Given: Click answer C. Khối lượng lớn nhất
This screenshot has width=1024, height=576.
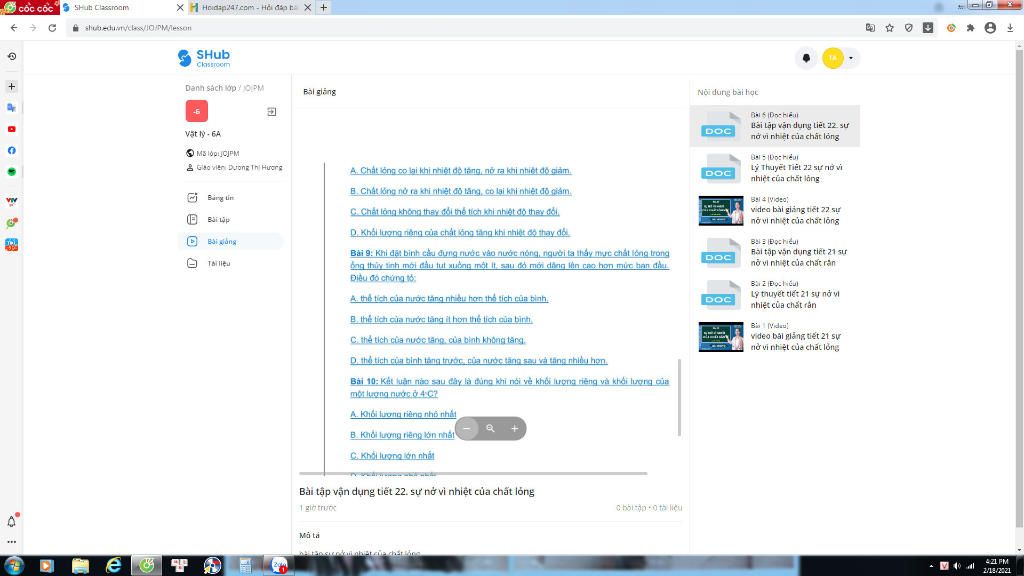Looking at the screenshot, I should (392, 456).
